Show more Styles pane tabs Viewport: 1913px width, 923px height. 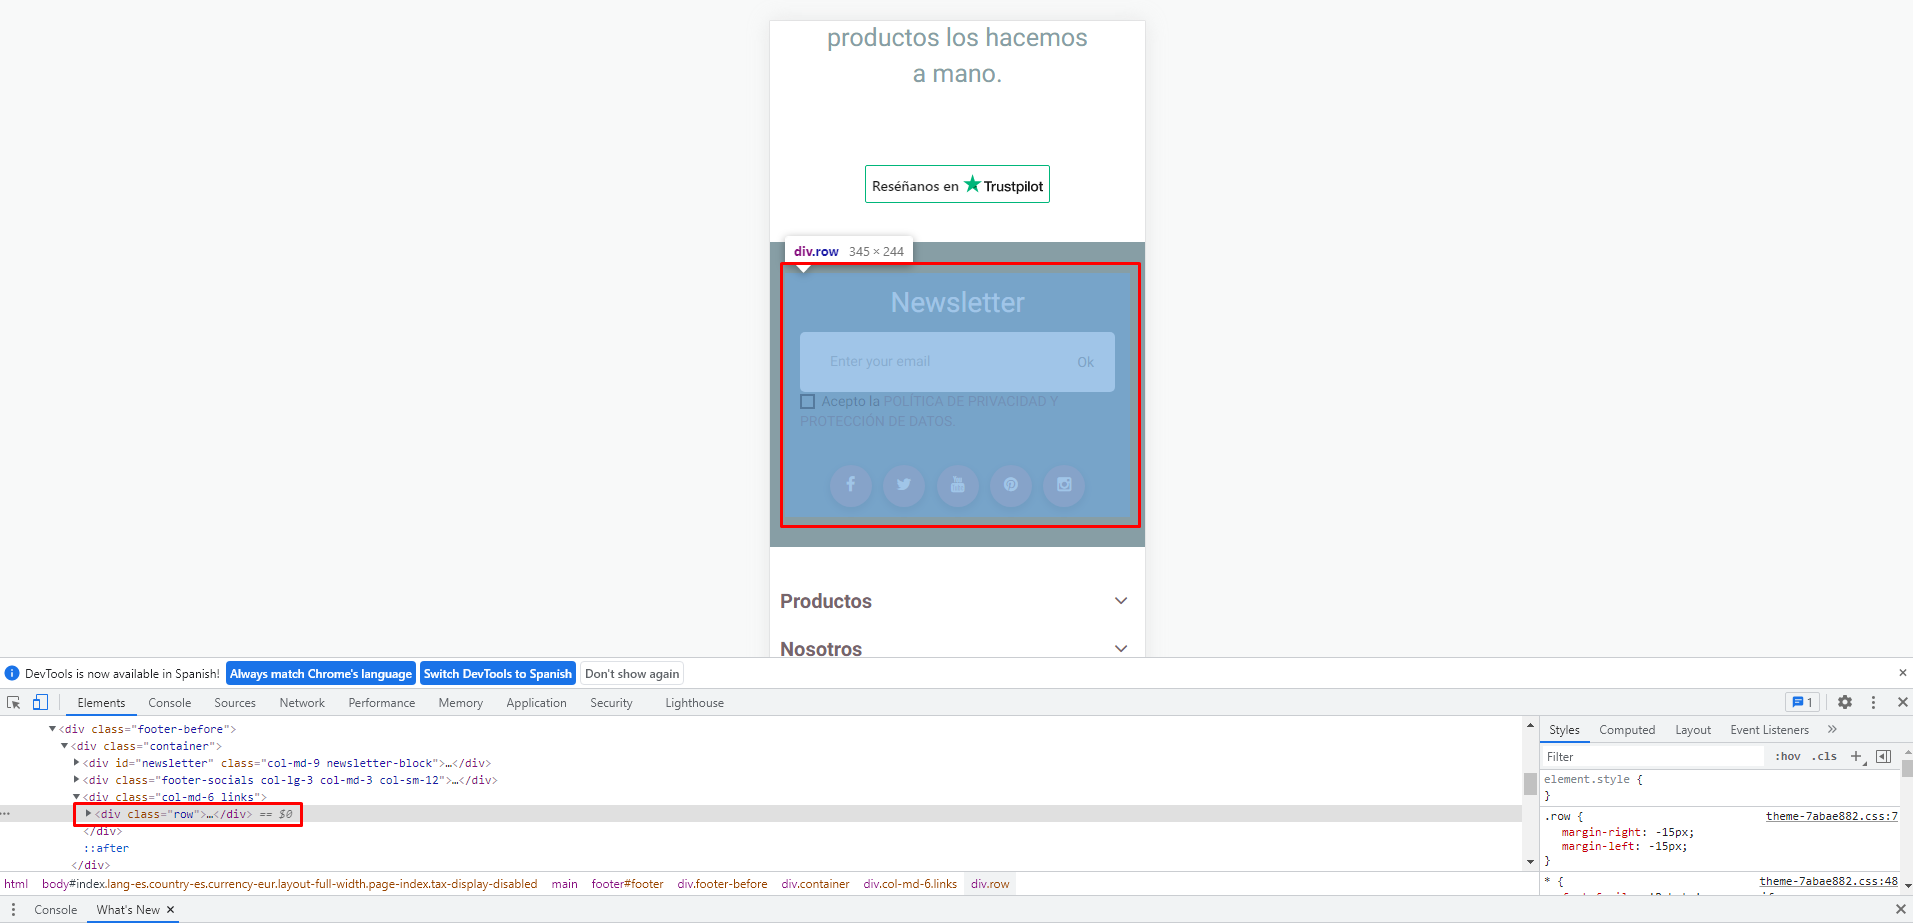(x=1832, y=730)
